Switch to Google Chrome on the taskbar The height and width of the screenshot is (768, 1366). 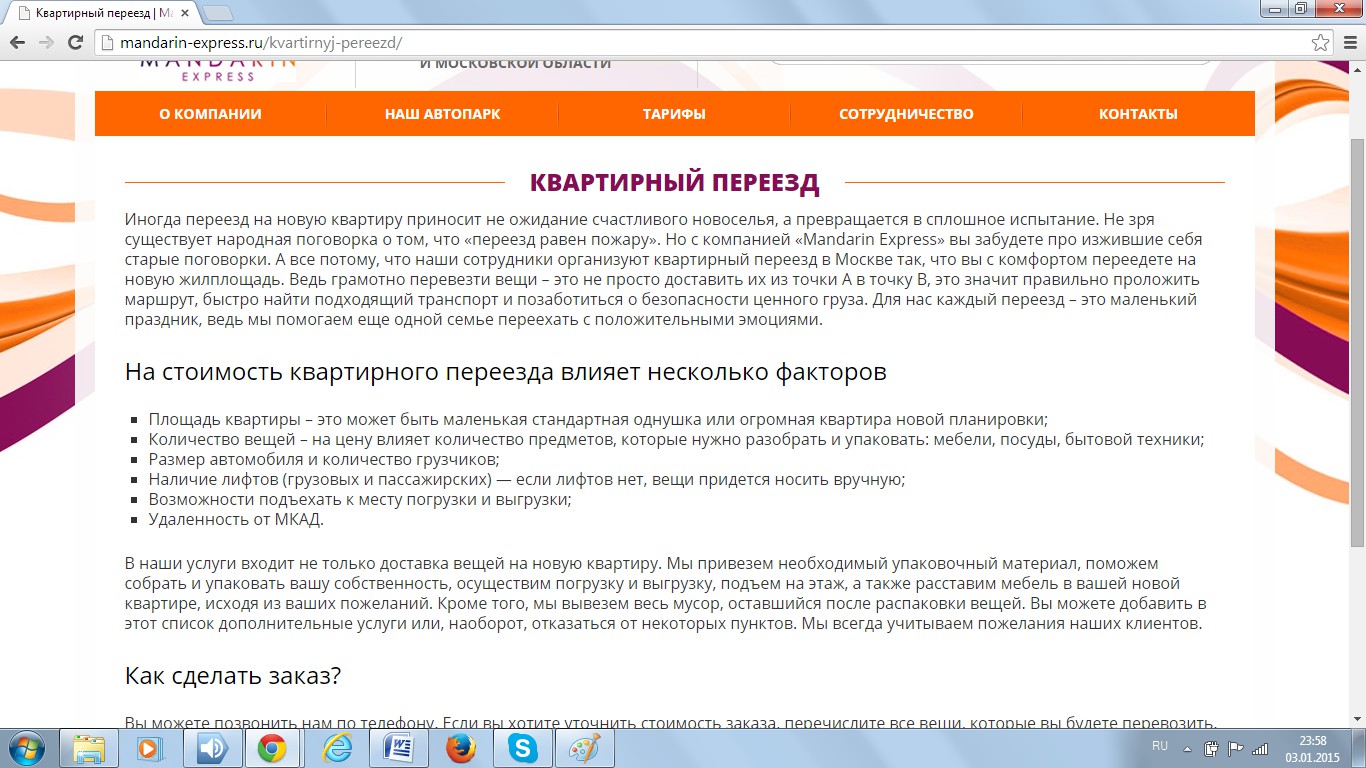pyautogui.click(x=272, y=748)
